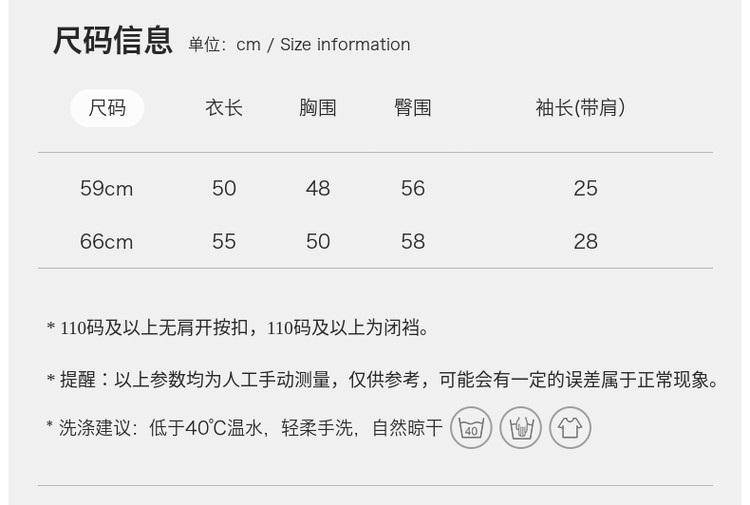Image resolution: width=750 pixels, height=505 pixels.
Task: Select the 66cm size row label
Action: [107, 241]
